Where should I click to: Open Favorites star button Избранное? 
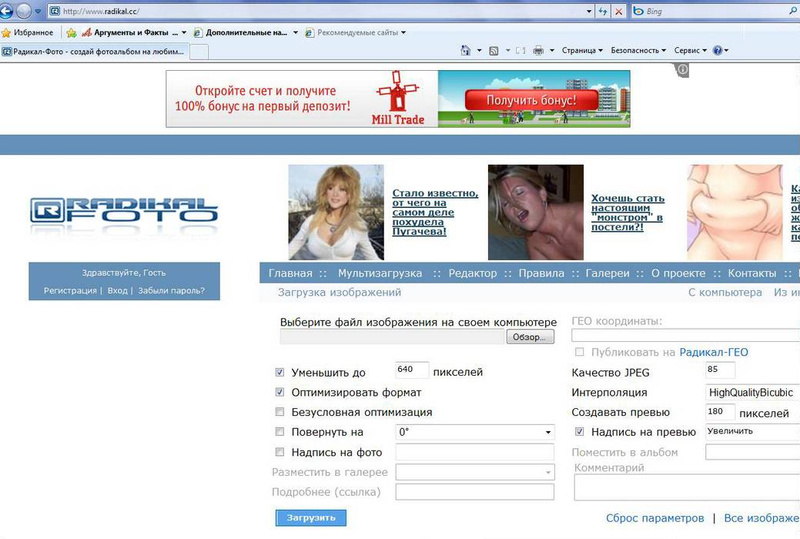[28, 33]
